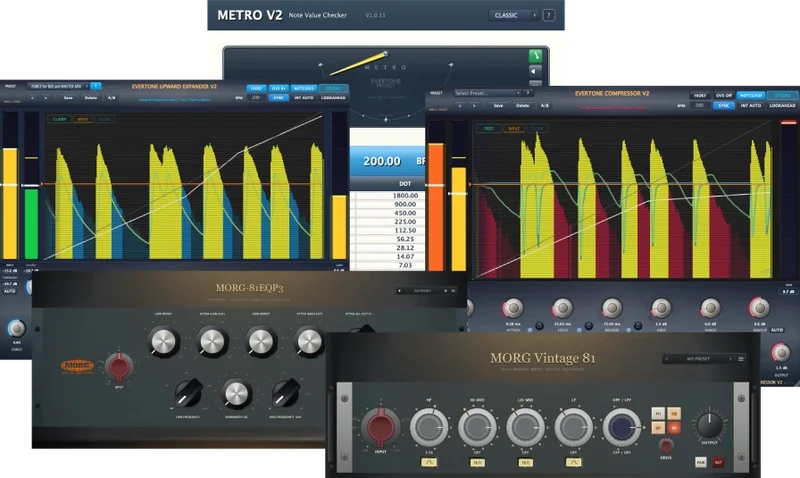Click the HOLD knob in Compressor V2

(562, 308)
